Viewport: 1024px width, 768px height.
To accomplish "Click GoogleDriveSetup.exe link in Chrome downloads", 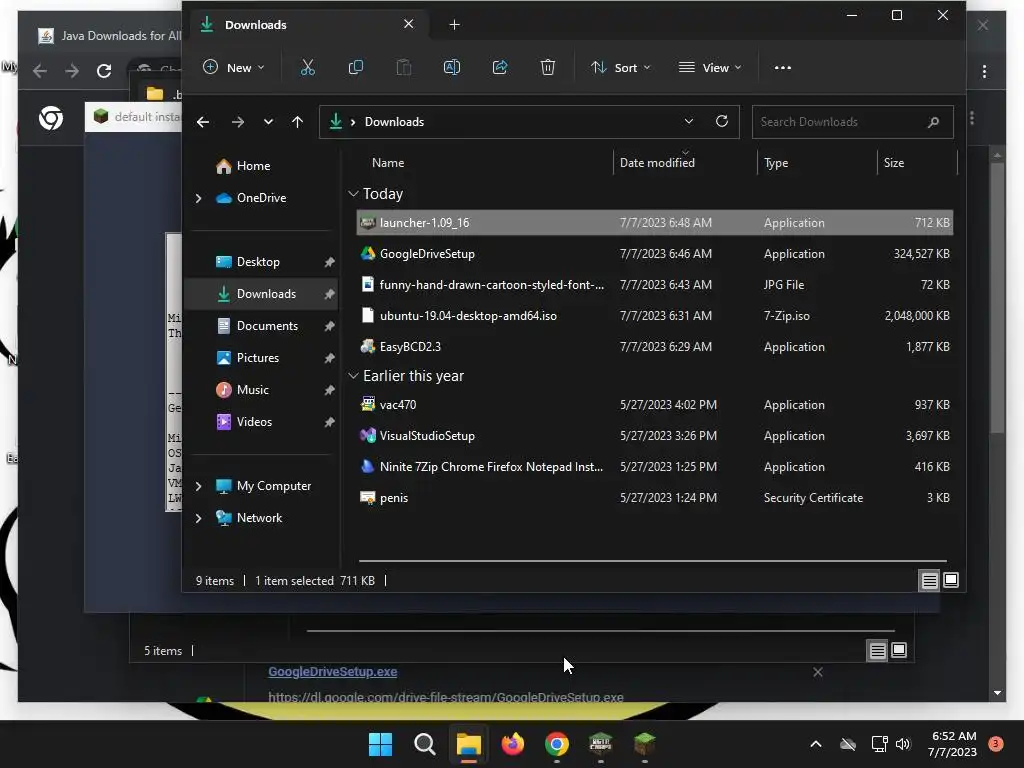I will pos(332,671).
